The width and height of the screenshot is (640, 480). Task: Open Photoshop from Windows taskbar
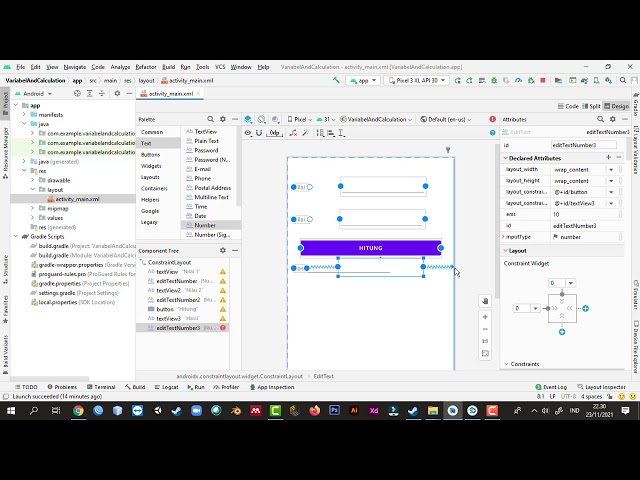[334, 411]
